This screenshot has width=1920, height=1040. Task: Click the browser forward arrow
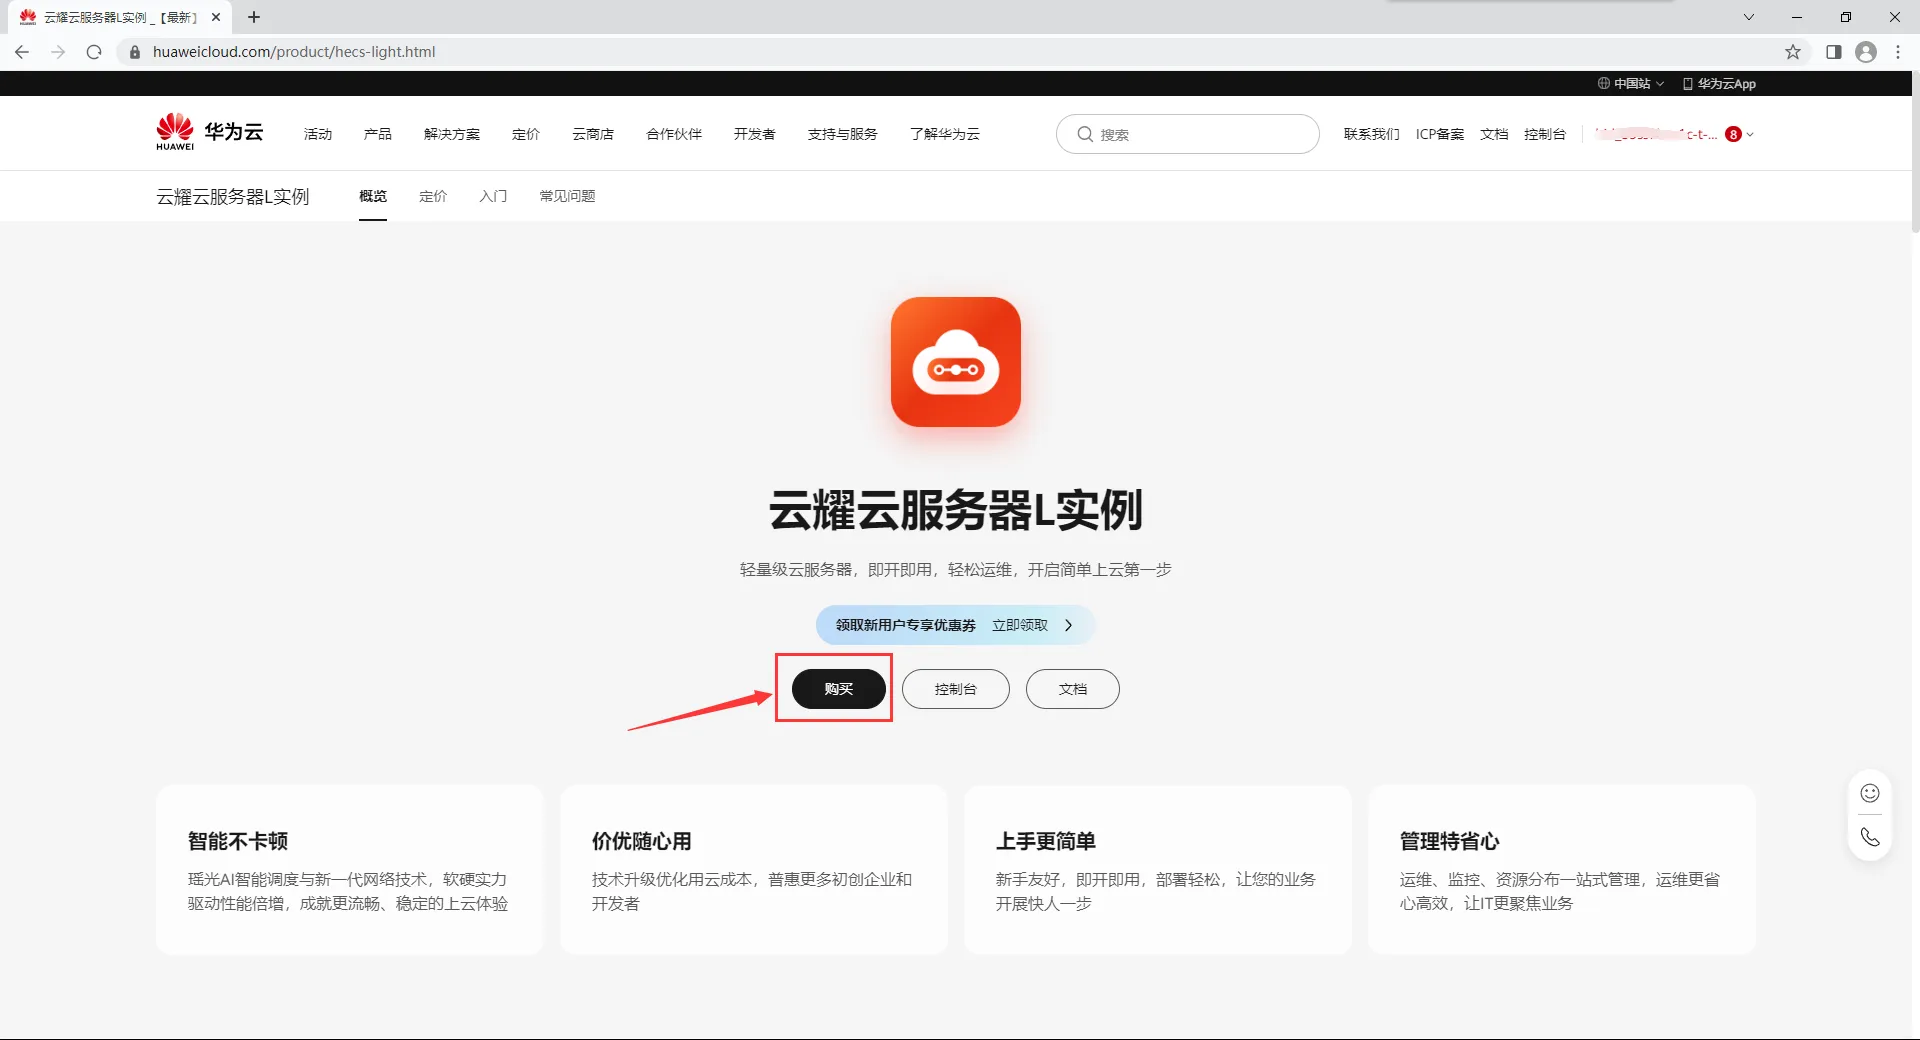58,52
